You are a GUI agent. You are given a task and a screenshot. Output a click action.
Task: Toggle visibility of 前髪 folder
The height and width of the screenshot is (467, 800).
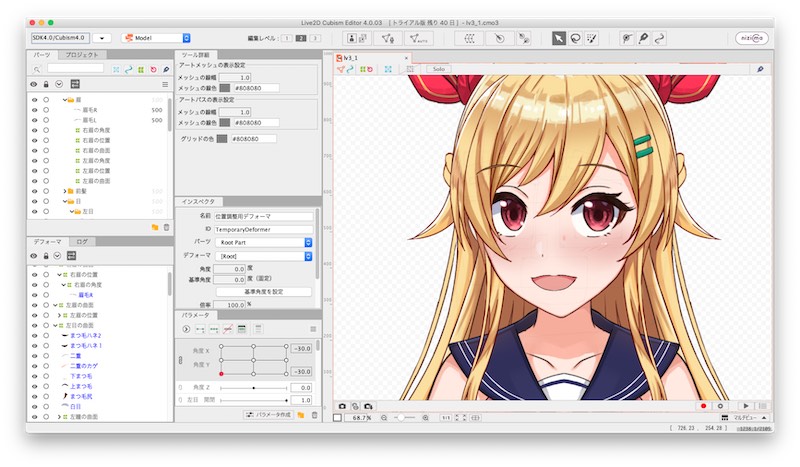(x=34, y=191)
